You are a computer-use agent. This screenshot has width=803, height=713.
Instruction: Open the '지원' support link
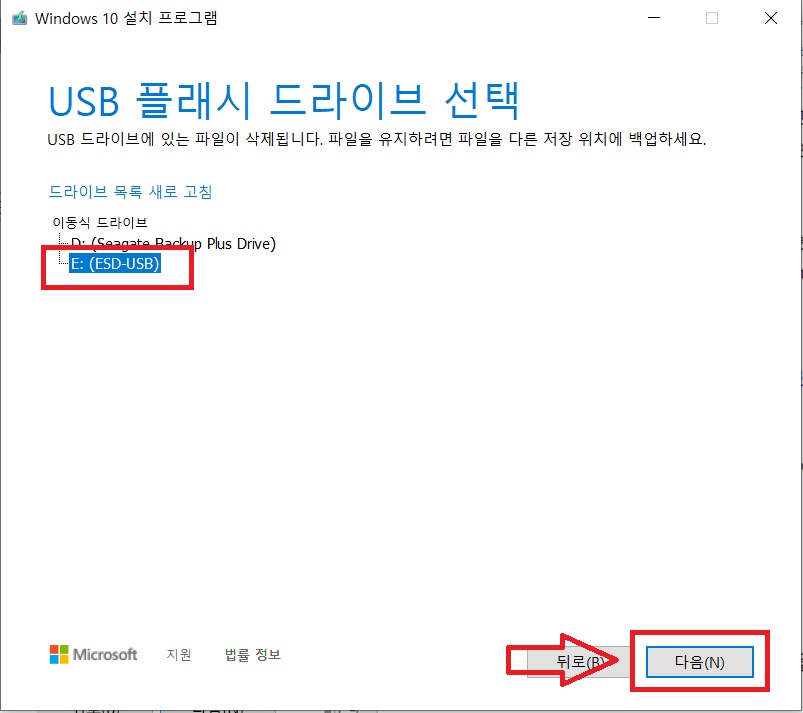tap(179, 654)
